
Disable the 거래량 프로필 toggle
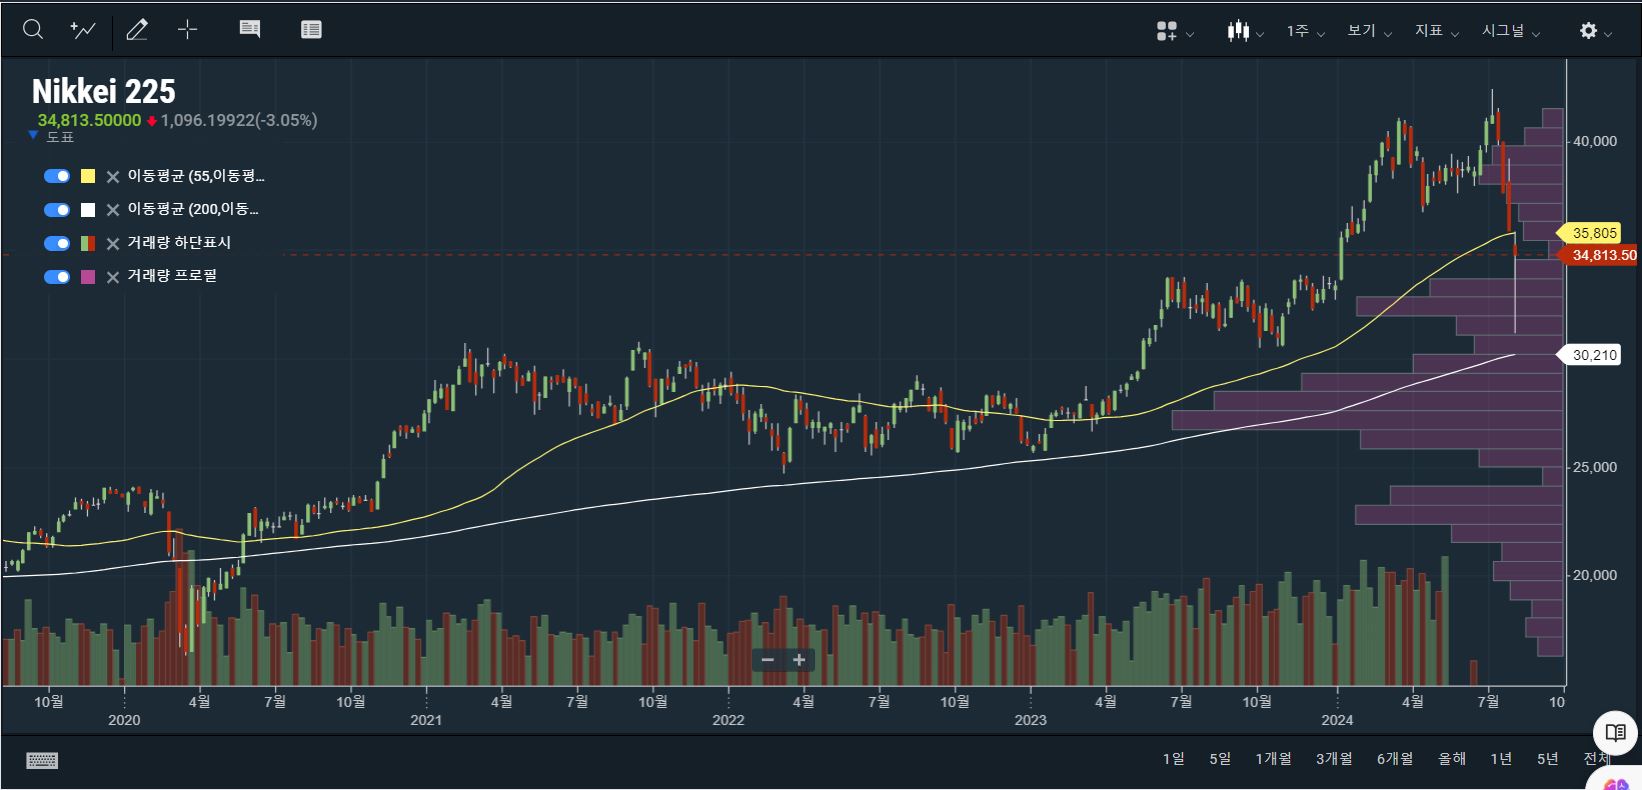pyautogui.click(x=57, y=277)
